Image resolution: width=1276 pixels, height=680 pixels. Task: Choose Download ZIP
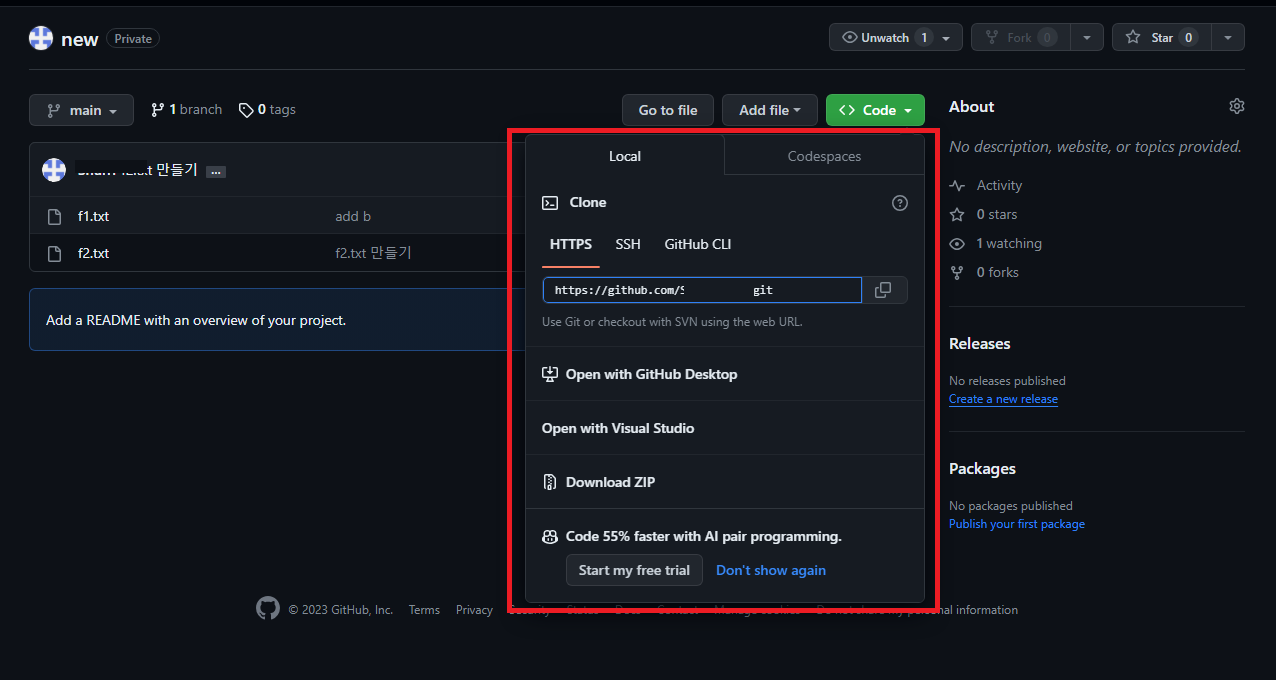tap(725, 482)
